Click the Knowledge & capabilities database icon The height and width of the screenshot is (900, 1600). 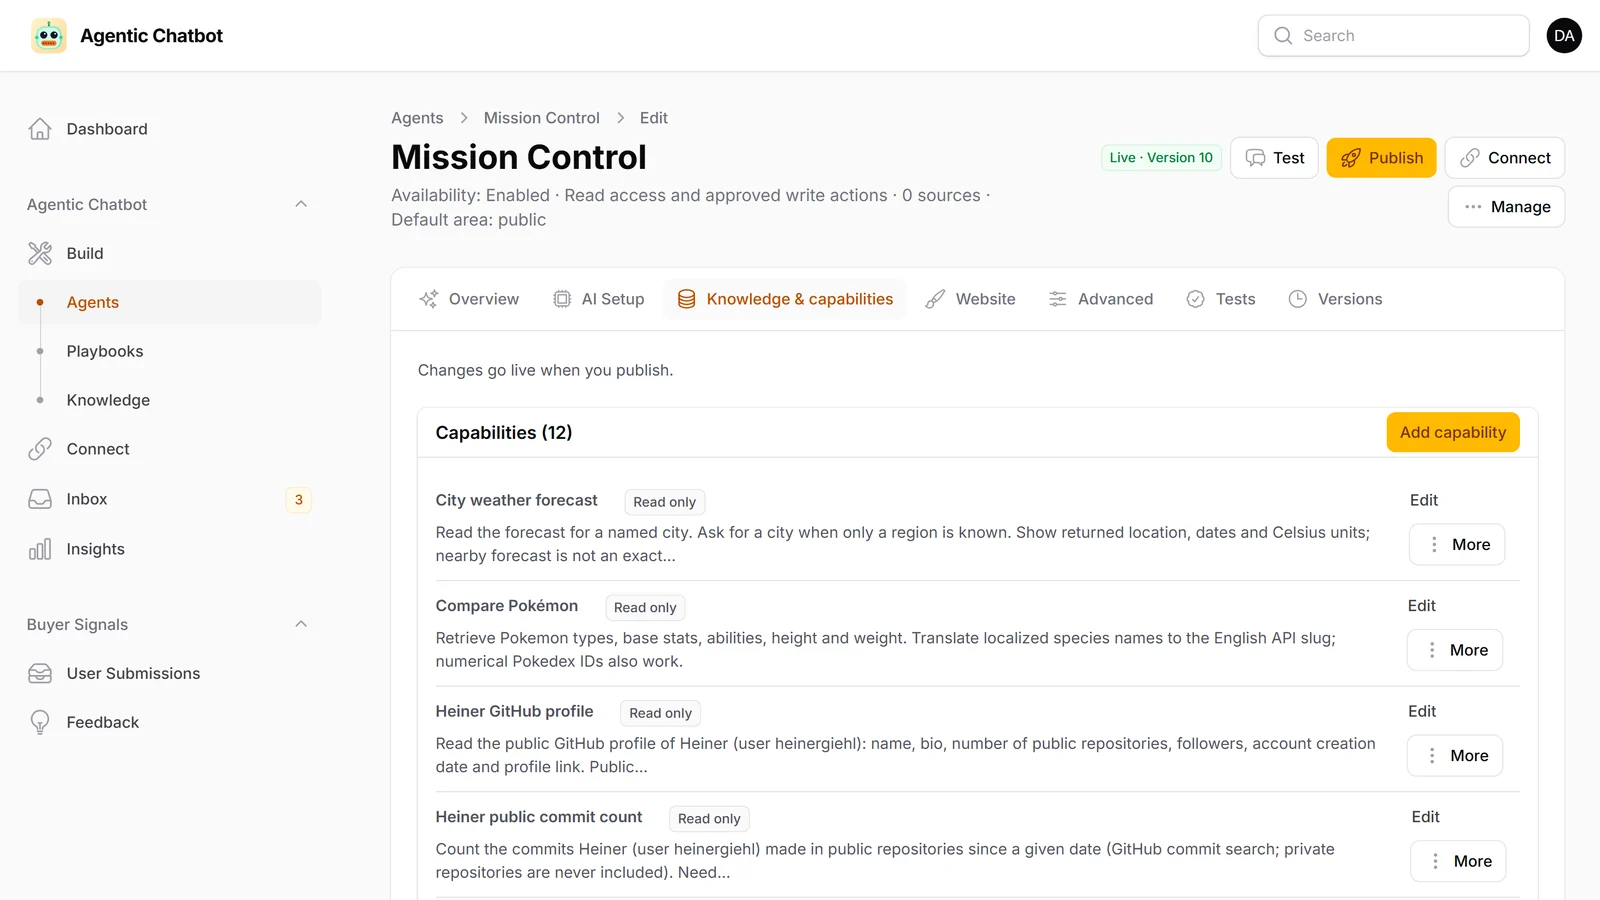point(687,299)
